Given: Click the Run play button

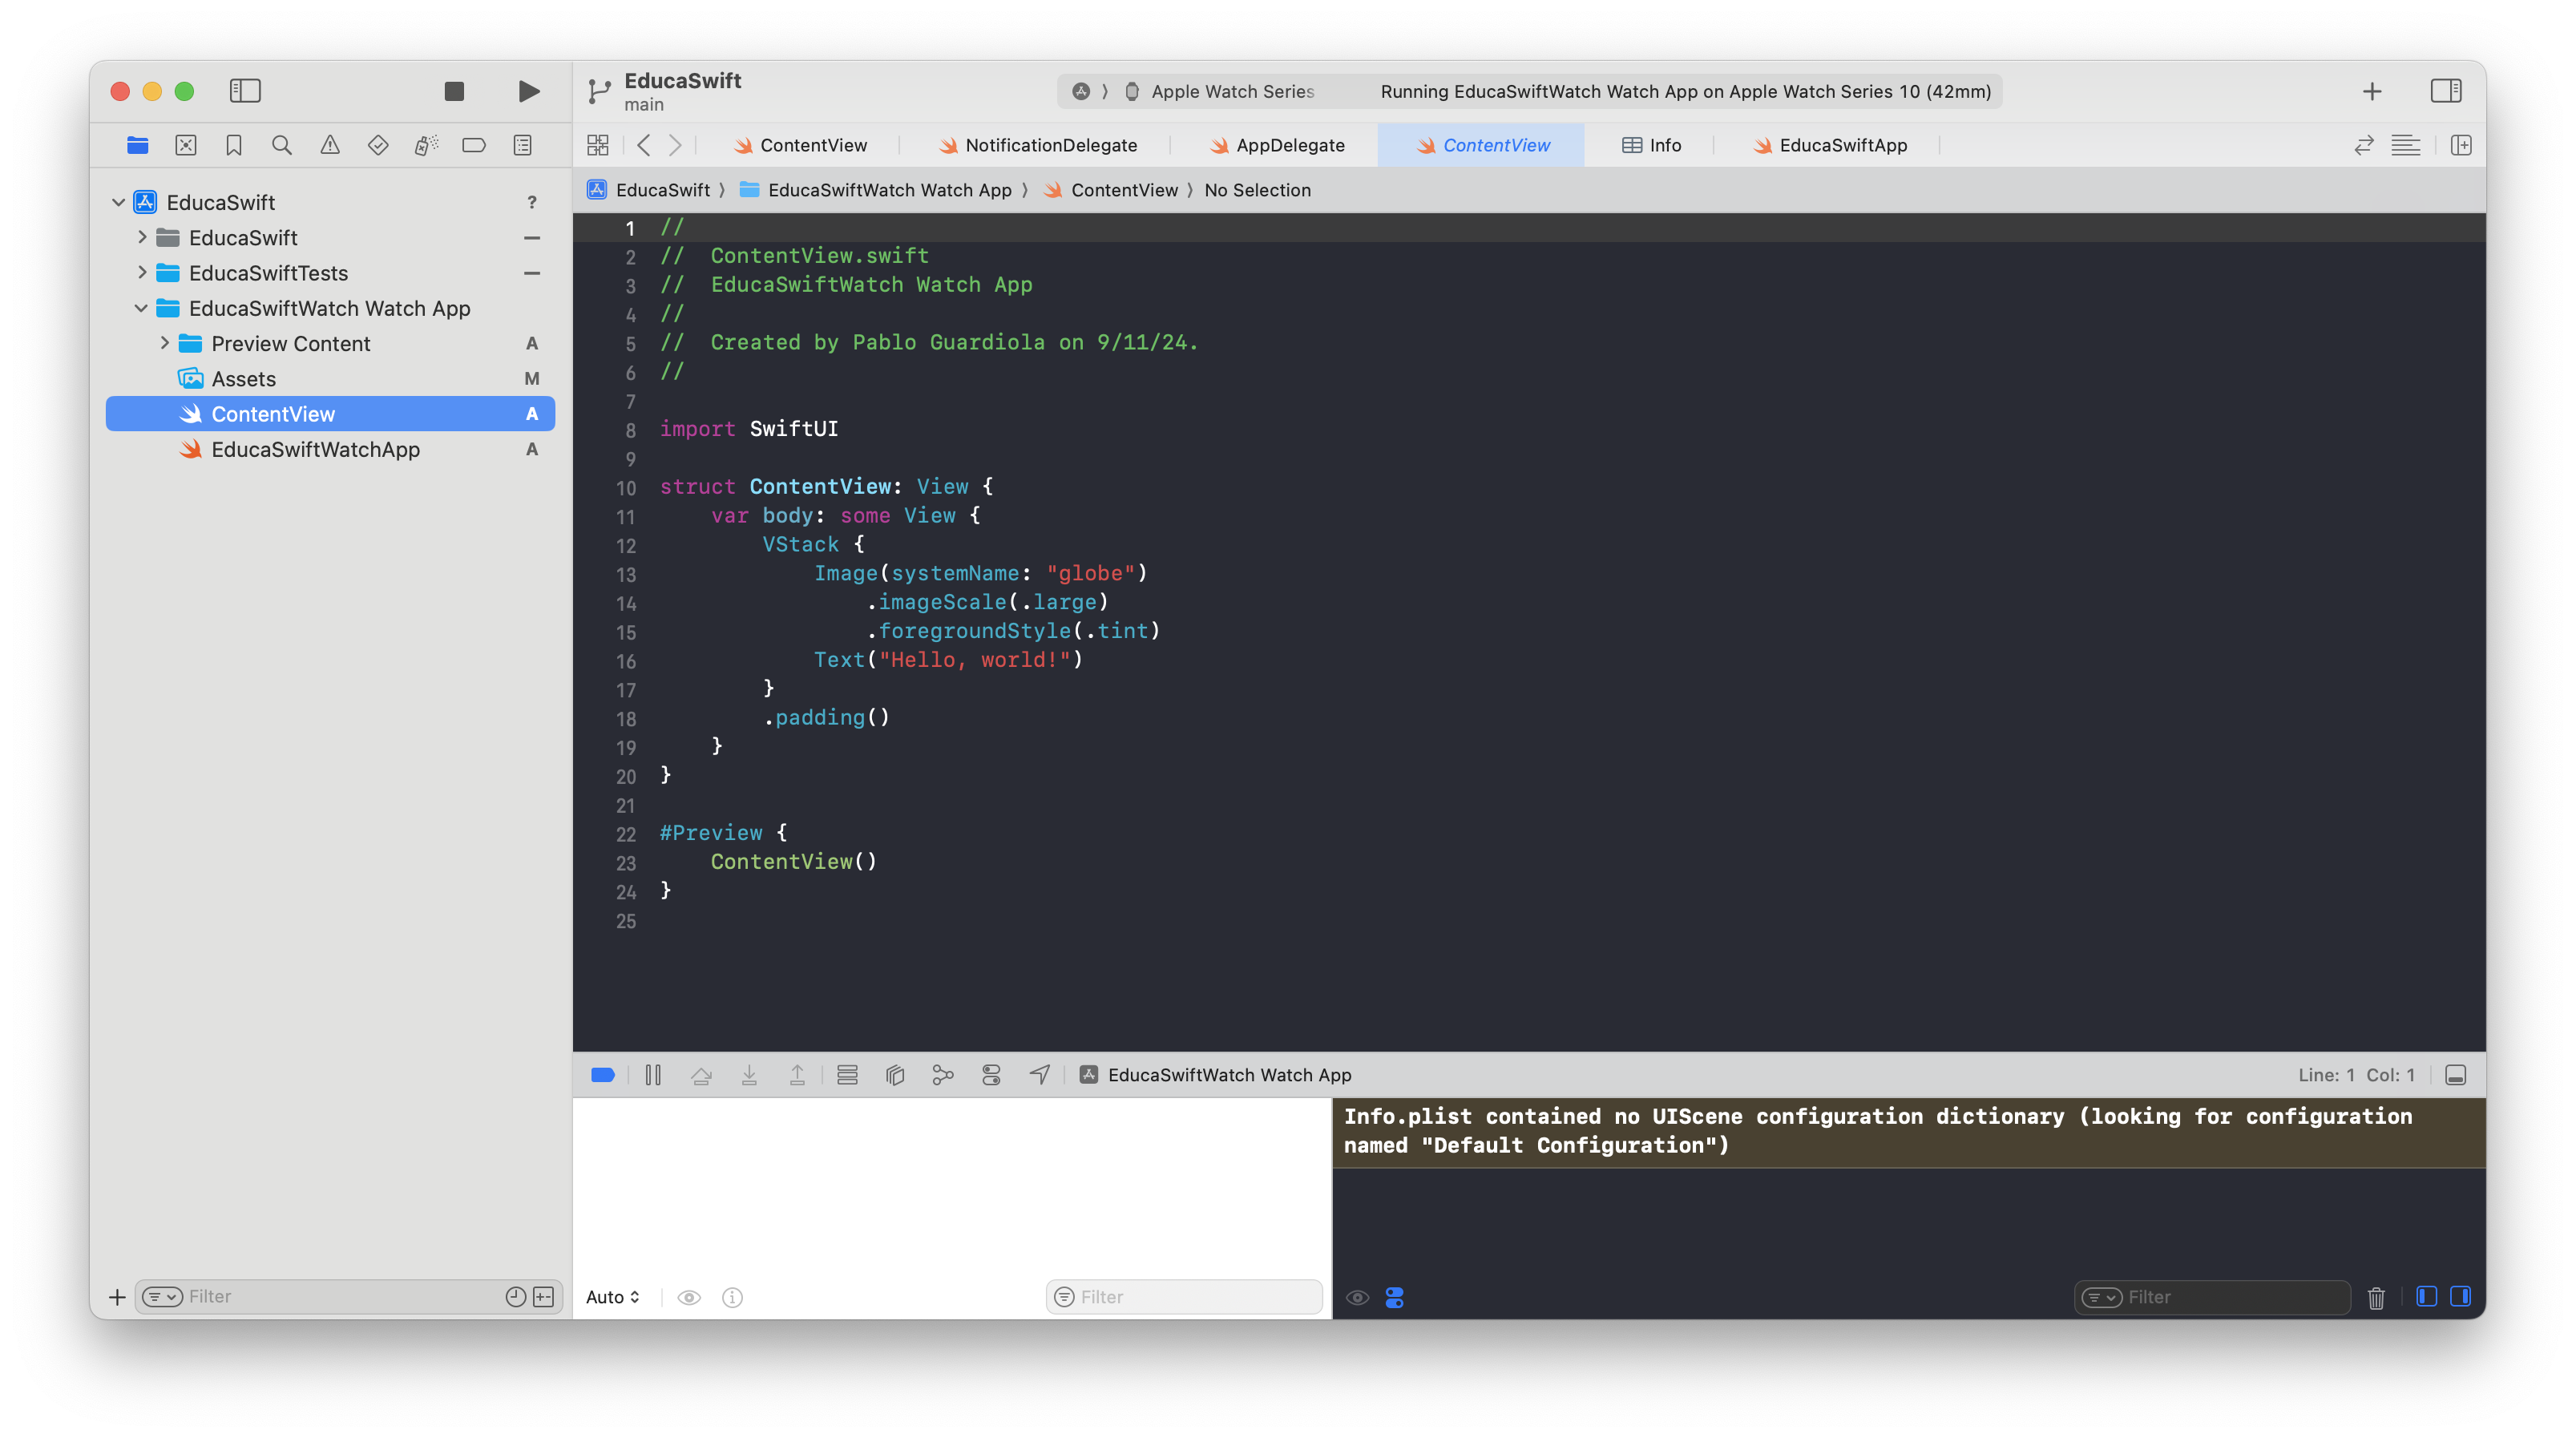Looking at the screenshot, I should point(529,91).
